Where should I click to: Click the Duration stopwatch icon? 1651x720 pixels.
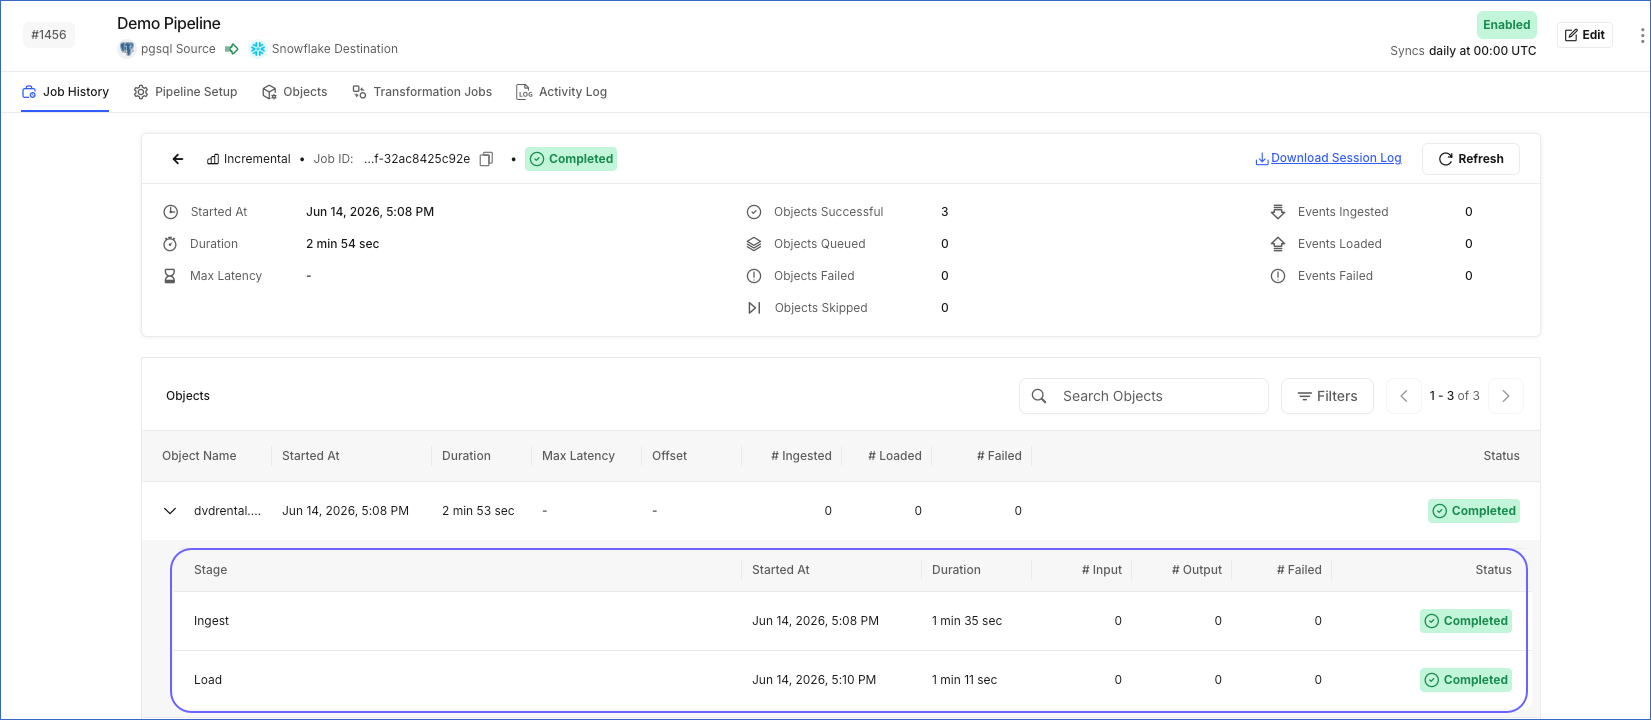170,244
